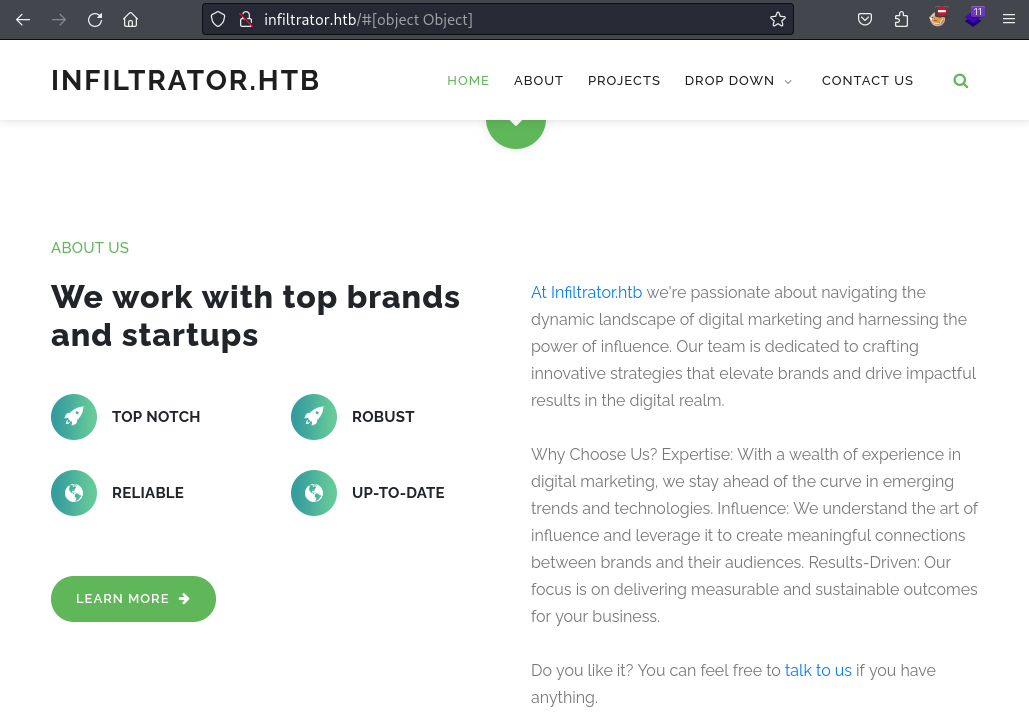Click the insecure connection padlock icon
The width and height of the screenshot is (1029, 724).
(x=246, y=20)
